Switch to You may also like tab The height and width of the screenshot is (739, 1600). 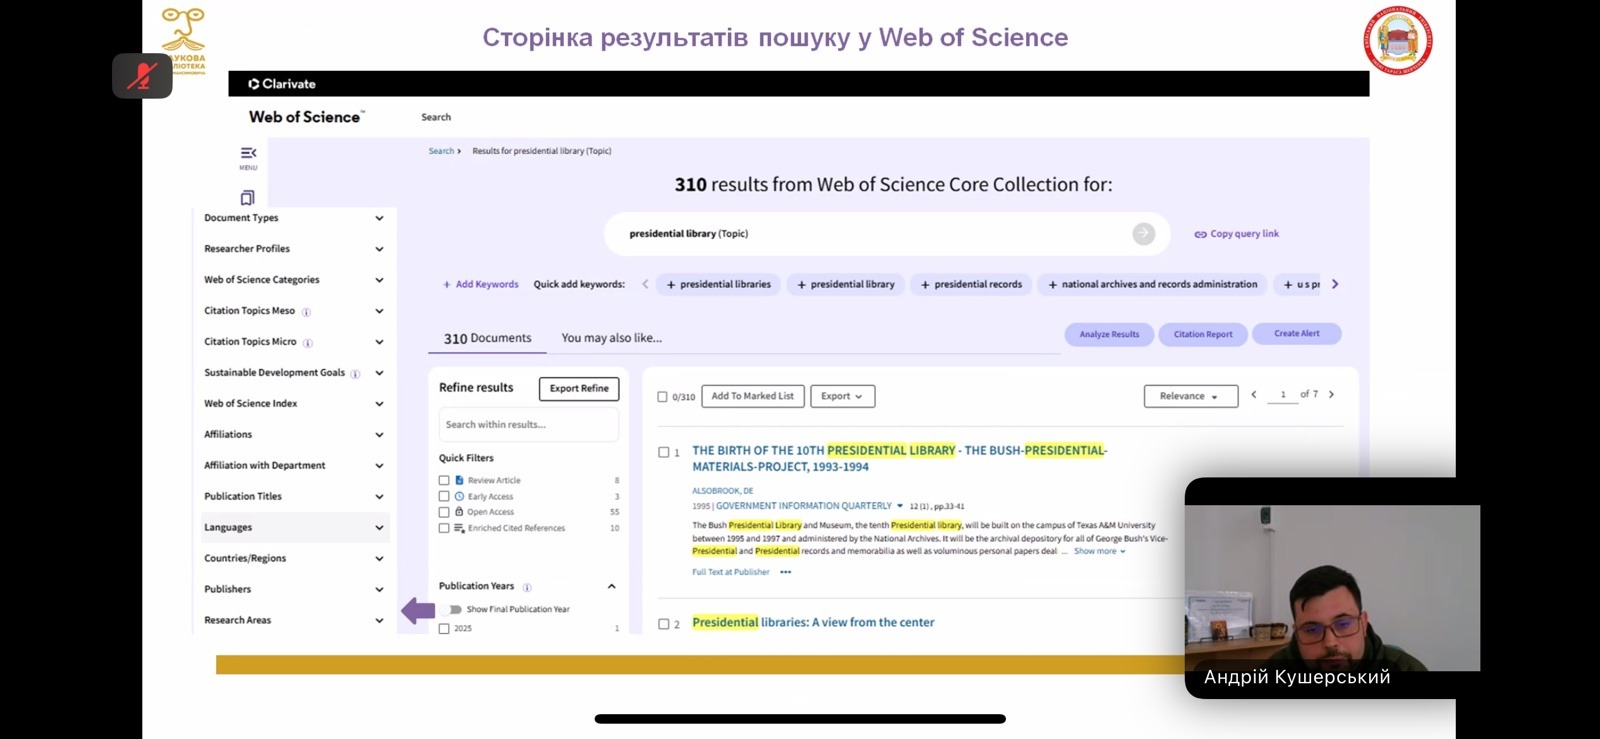pyautogui.click(x=612, y=339)
